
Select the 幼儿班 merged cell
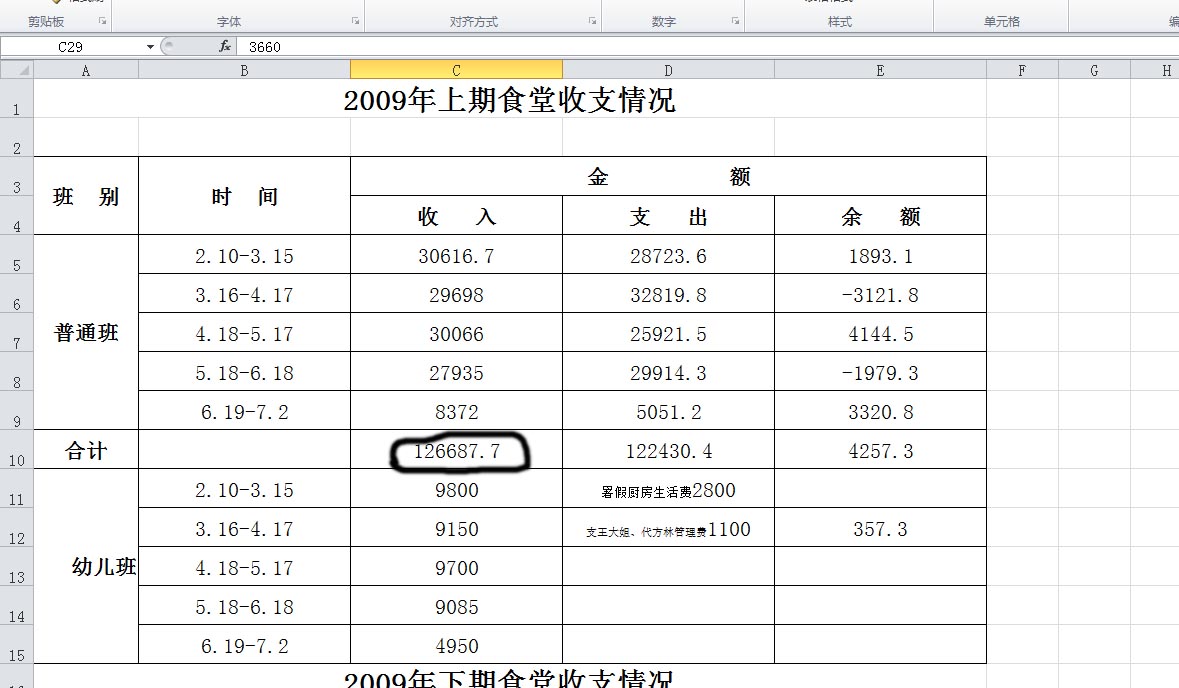[86, 568]
